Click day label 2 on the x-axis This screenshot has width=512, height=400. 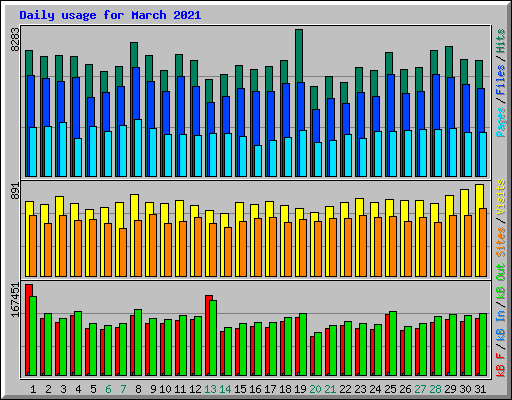pos(48,389)
